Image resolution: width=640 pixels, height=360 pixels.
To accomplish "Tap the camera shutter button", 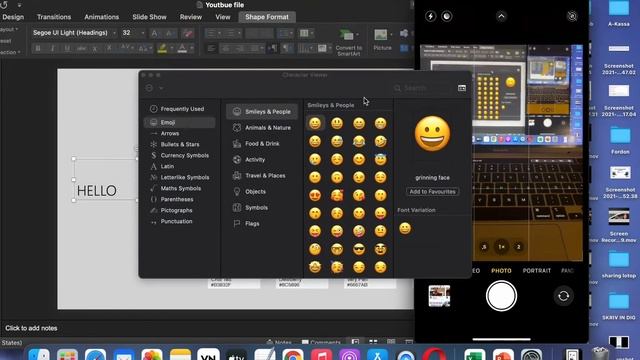I will point(501,296).
